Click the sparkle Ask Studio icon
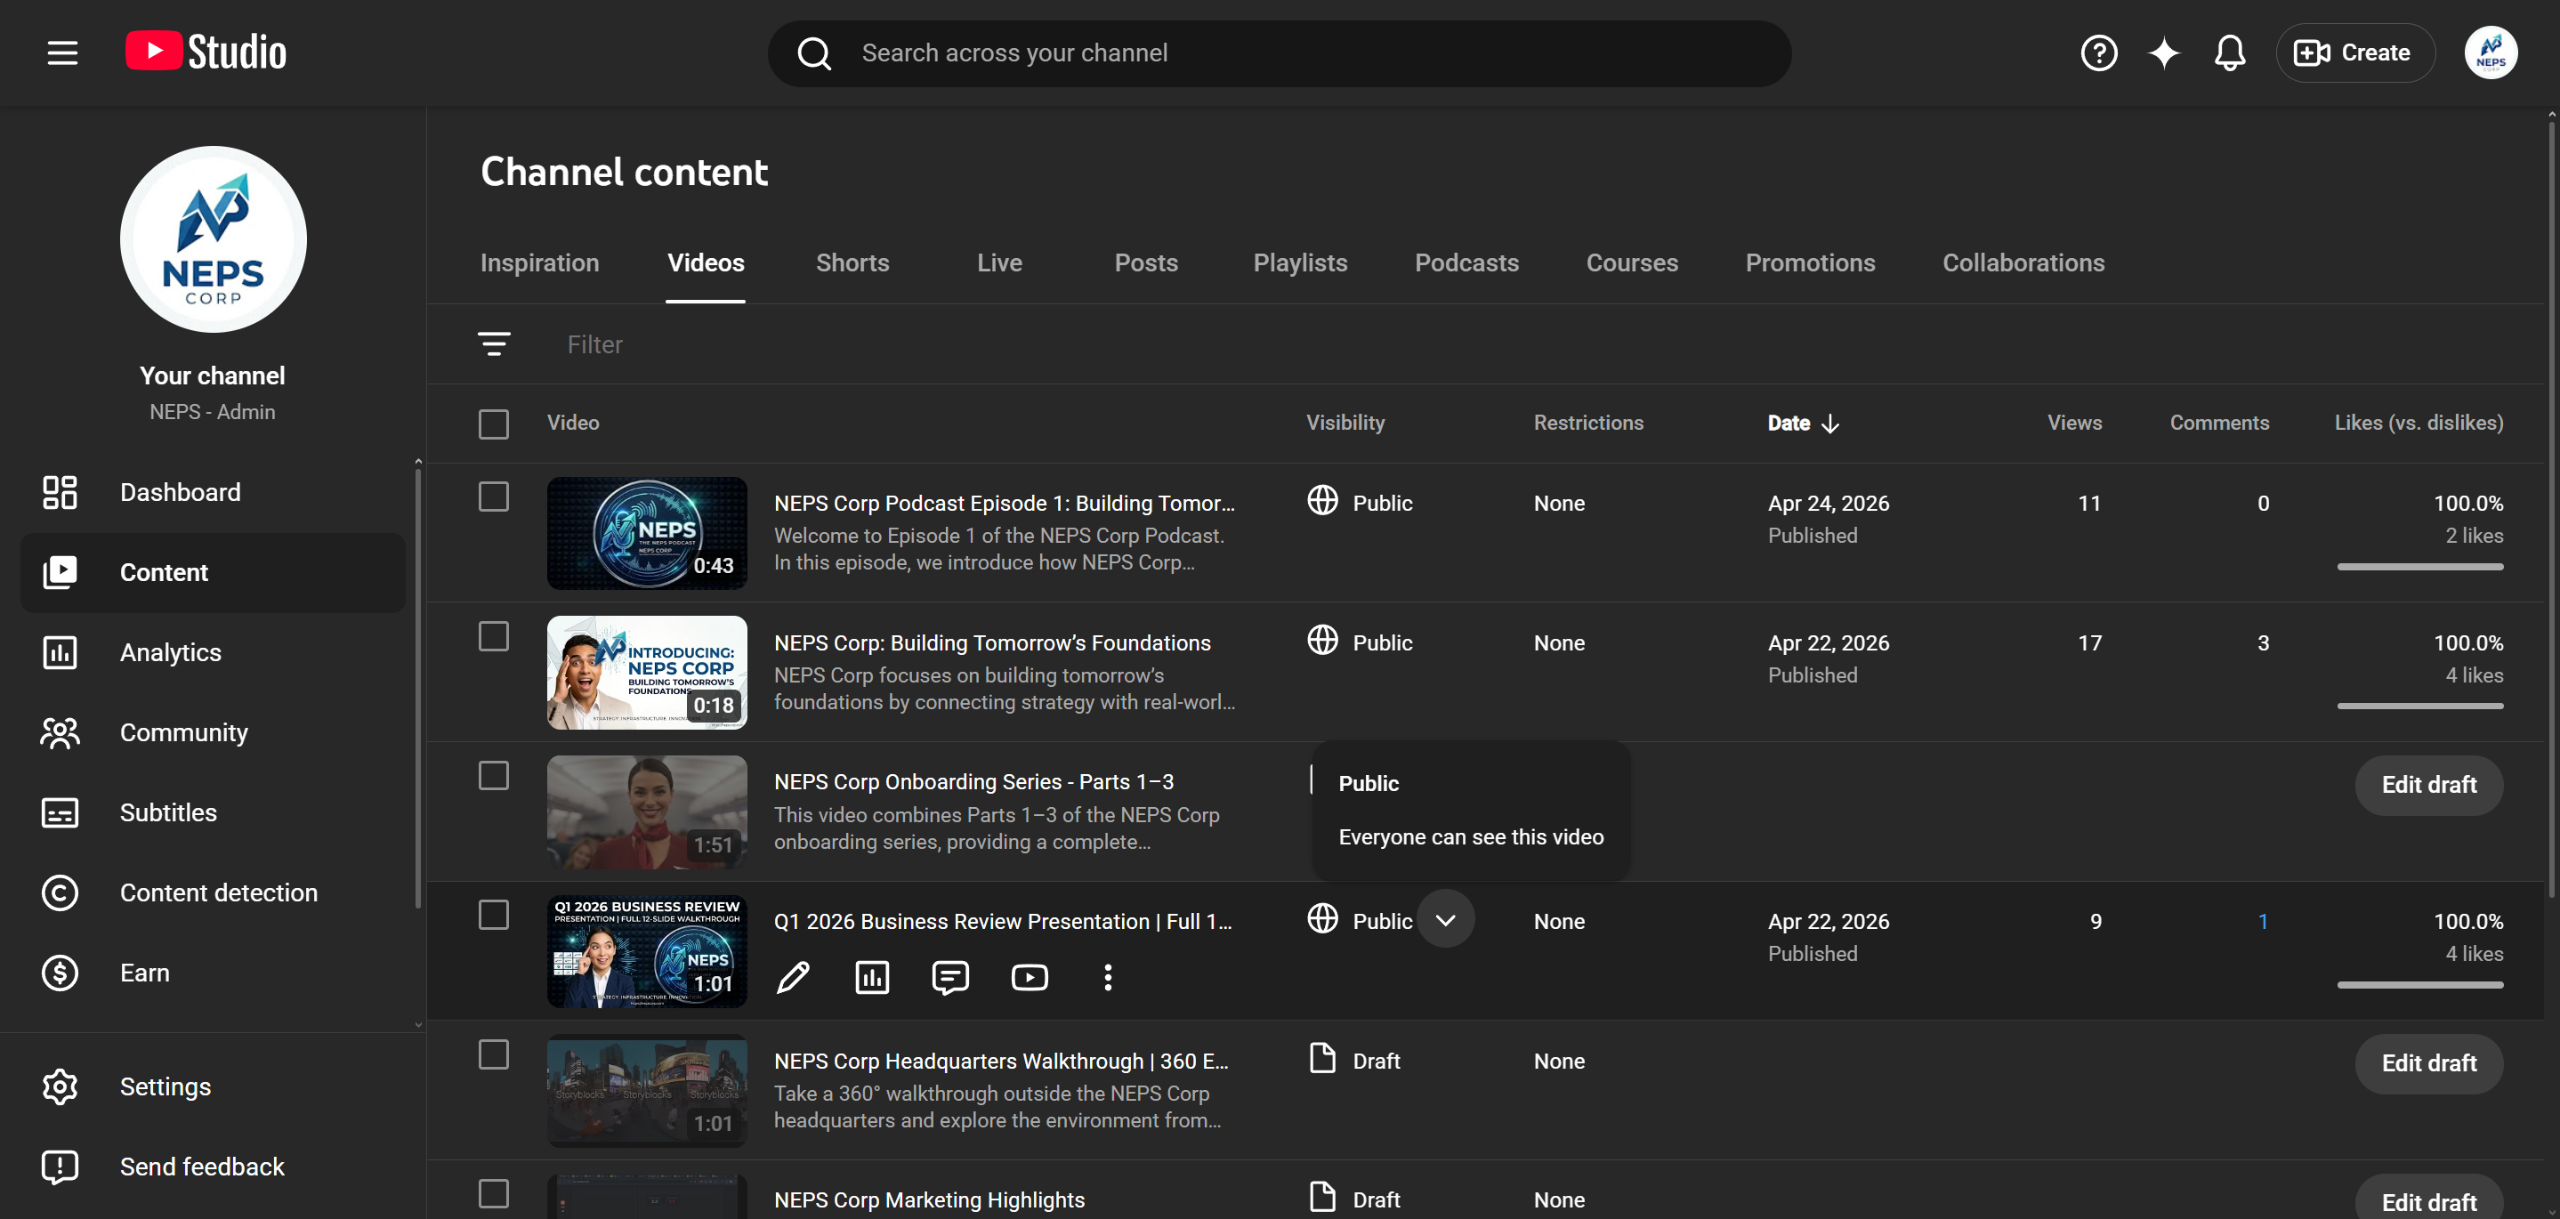The width and height of the screenshot is (2560, 1219). tap(2164, 53)
